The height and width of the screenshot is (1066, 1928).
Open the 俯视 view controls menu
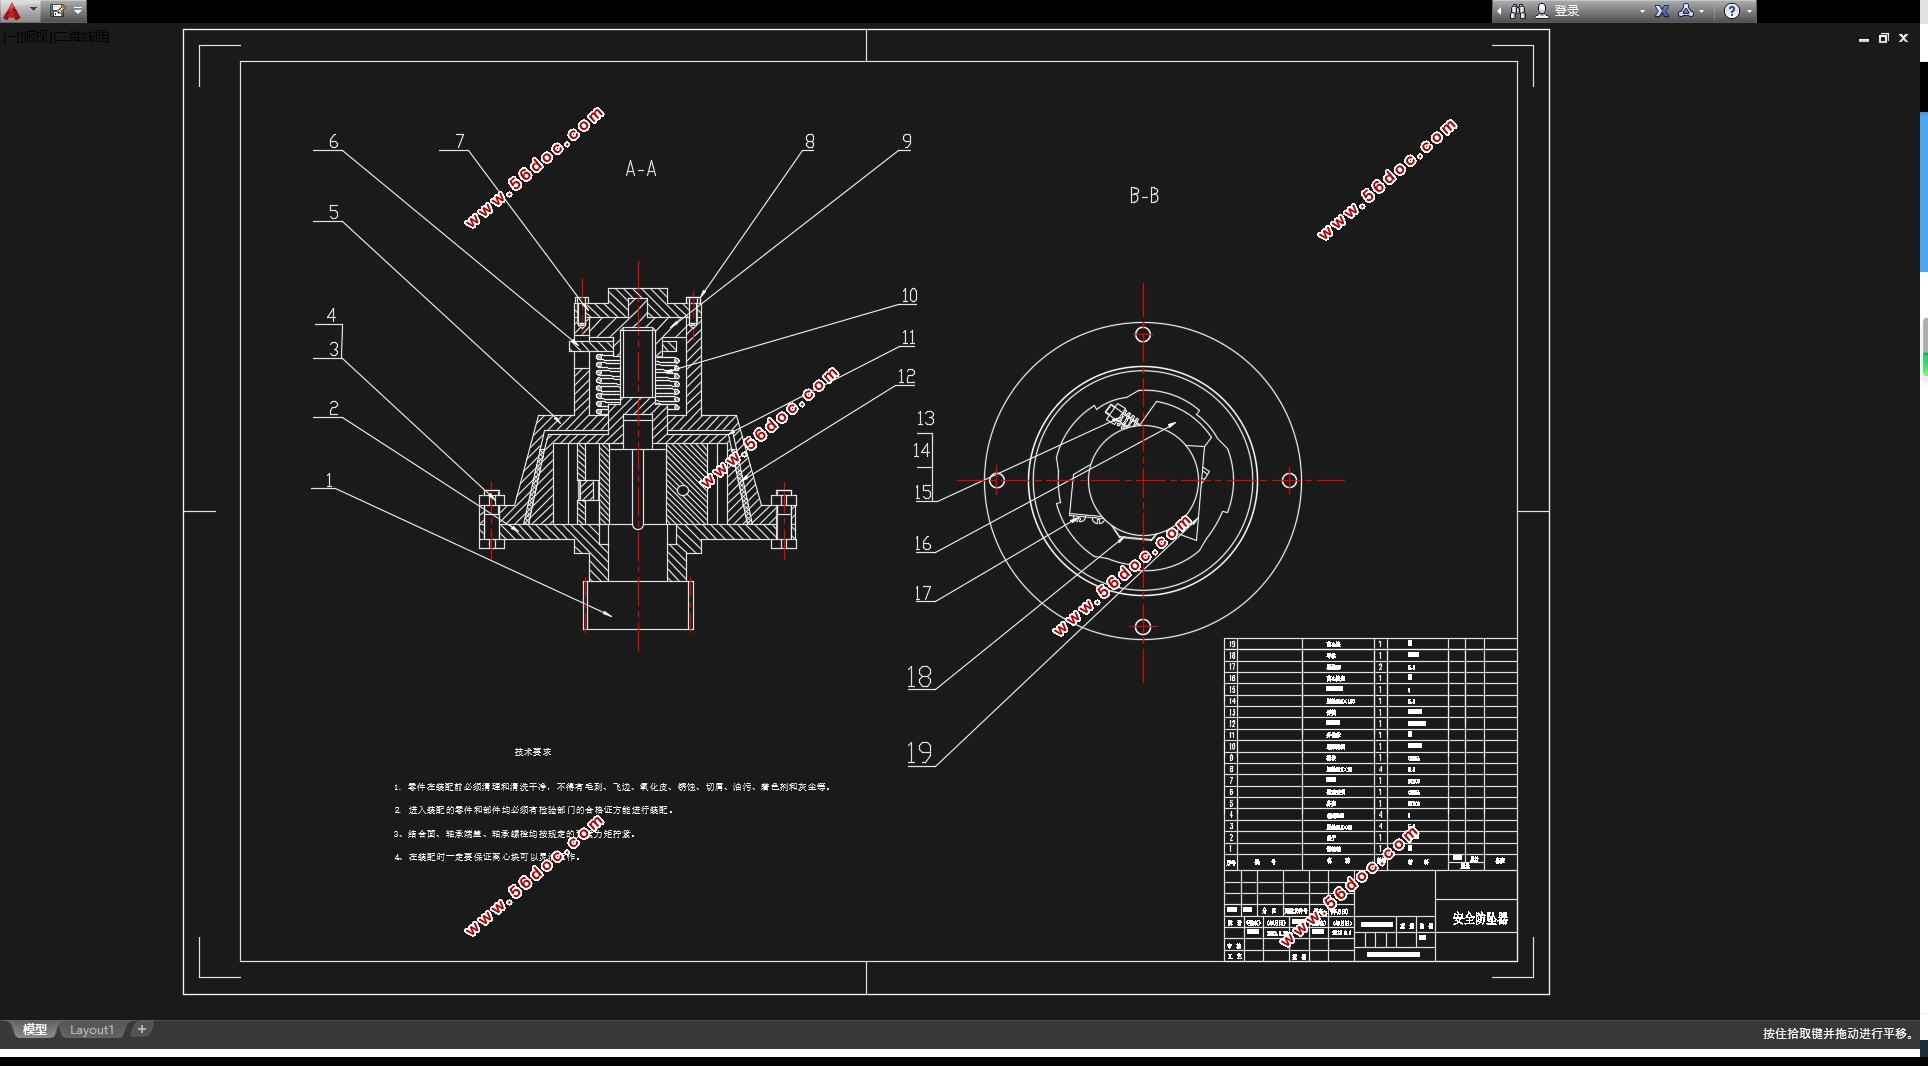point(35,37)
